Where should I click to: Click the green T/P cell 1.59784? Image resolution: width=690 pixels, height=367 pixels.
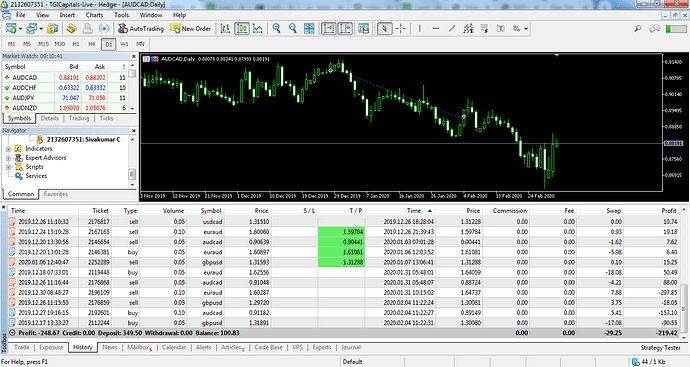point(341,231)
